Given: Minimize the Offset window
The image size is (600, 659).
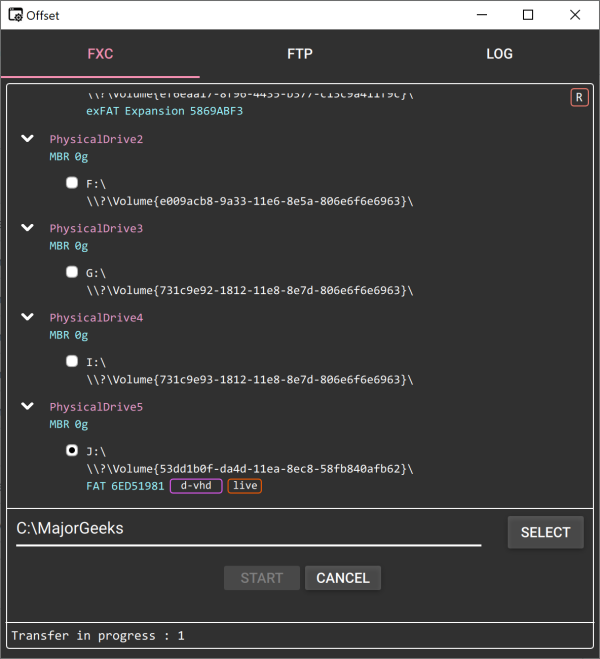Looking at the screenshot, I should (x=482, y=15).
